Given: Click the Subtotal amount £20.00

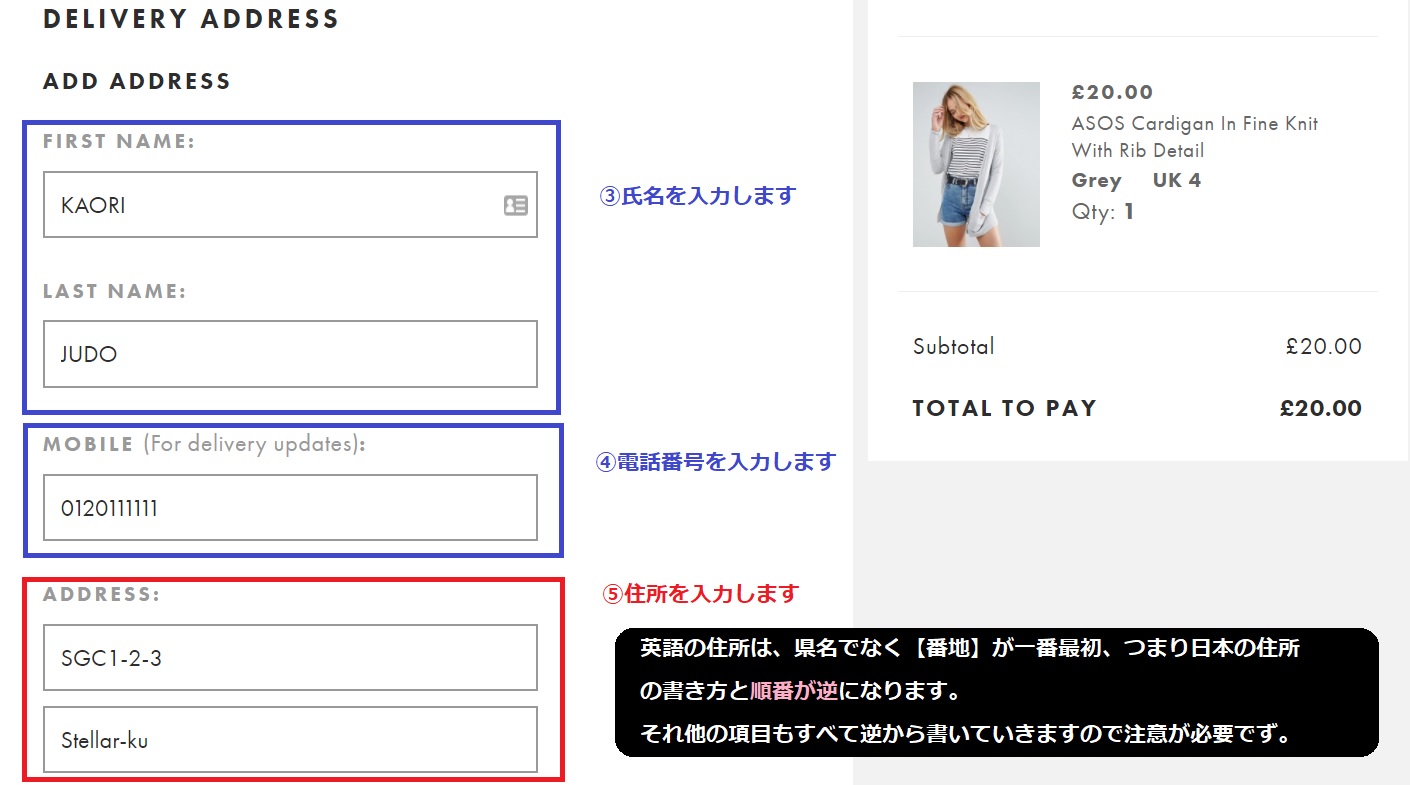Looking at the screenshot, I should (x=1323, y=347).
